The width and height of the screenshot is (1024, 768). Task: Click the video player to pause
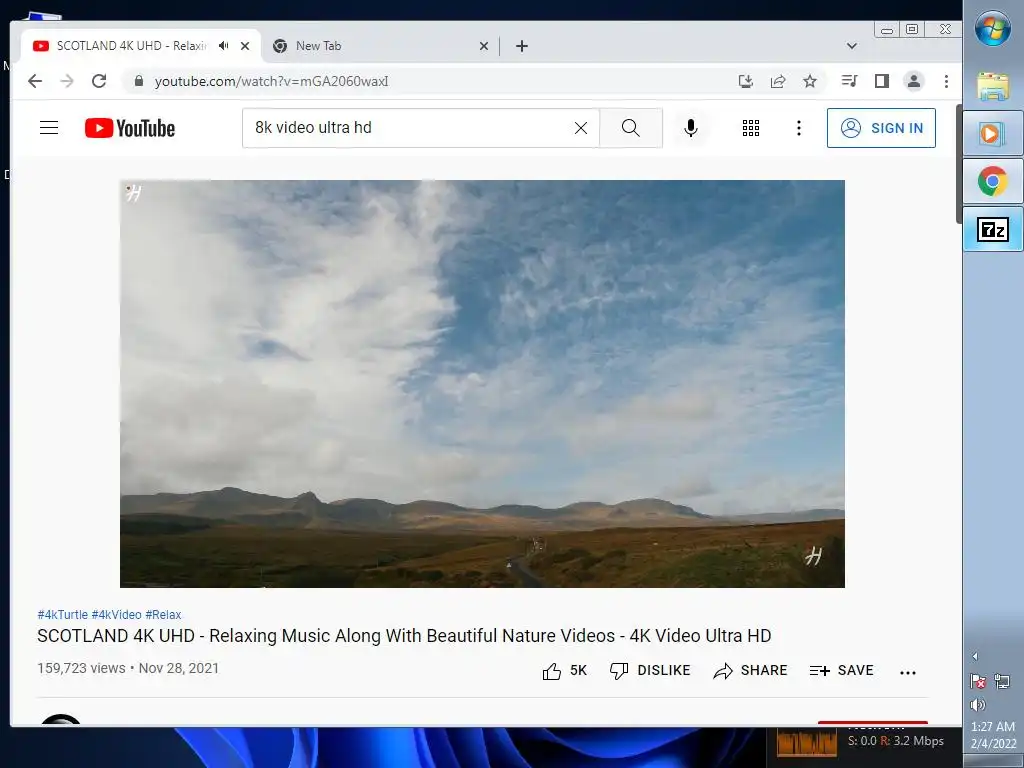(482, 383)
